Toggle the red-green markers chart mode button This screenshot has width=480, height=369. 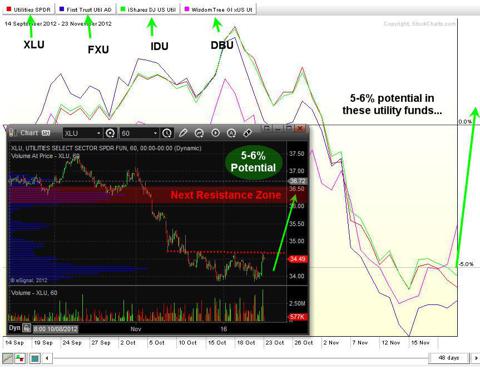click(21, 359)
